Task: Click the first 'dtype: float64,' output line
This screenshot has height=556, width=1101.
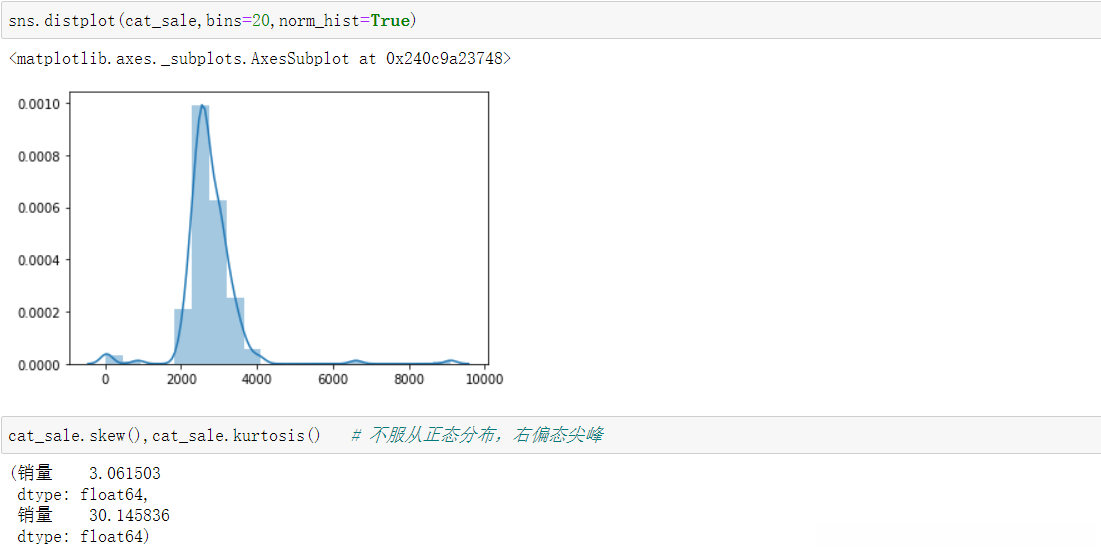Action: coord(83,495)
